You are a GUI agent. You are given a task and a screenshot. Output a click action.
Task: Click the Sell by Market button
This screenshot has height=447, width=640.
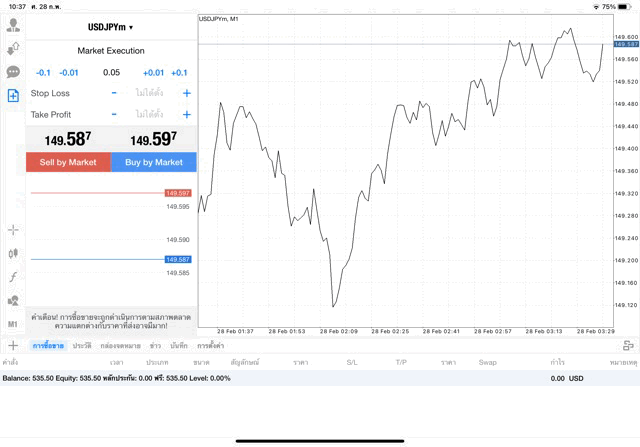coord(68,162)
